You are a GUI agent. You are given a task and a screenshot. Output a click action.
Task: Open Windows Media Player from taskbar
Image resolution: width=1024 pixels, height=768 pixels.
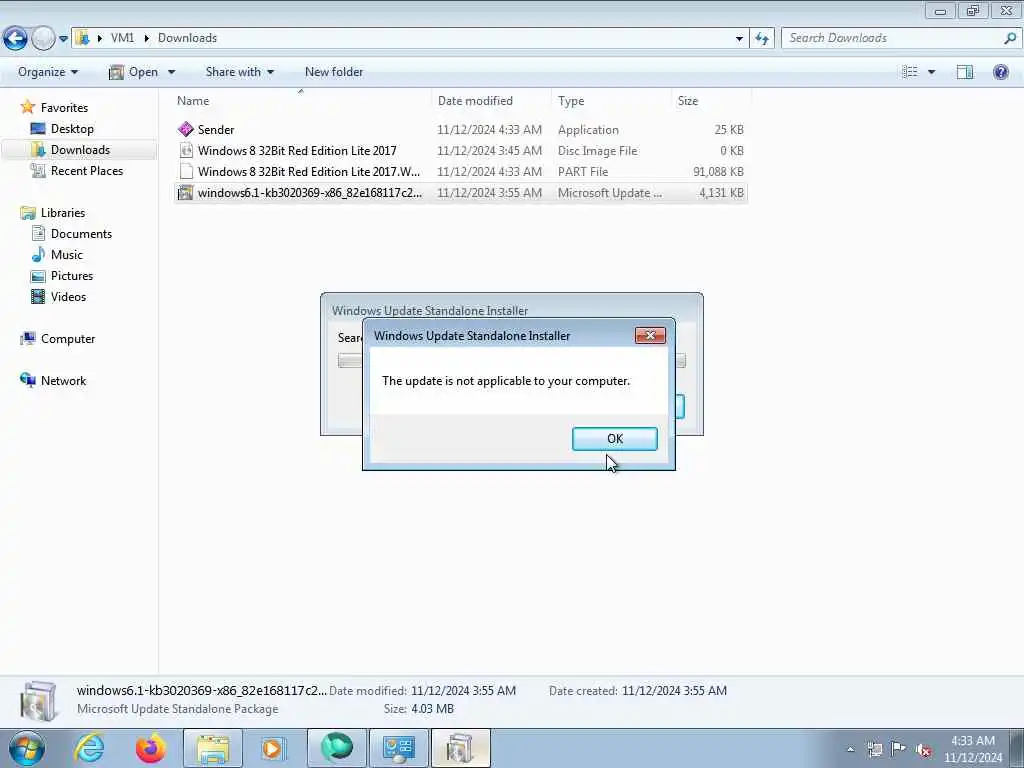pyautogui.click(x=274, y=748)
